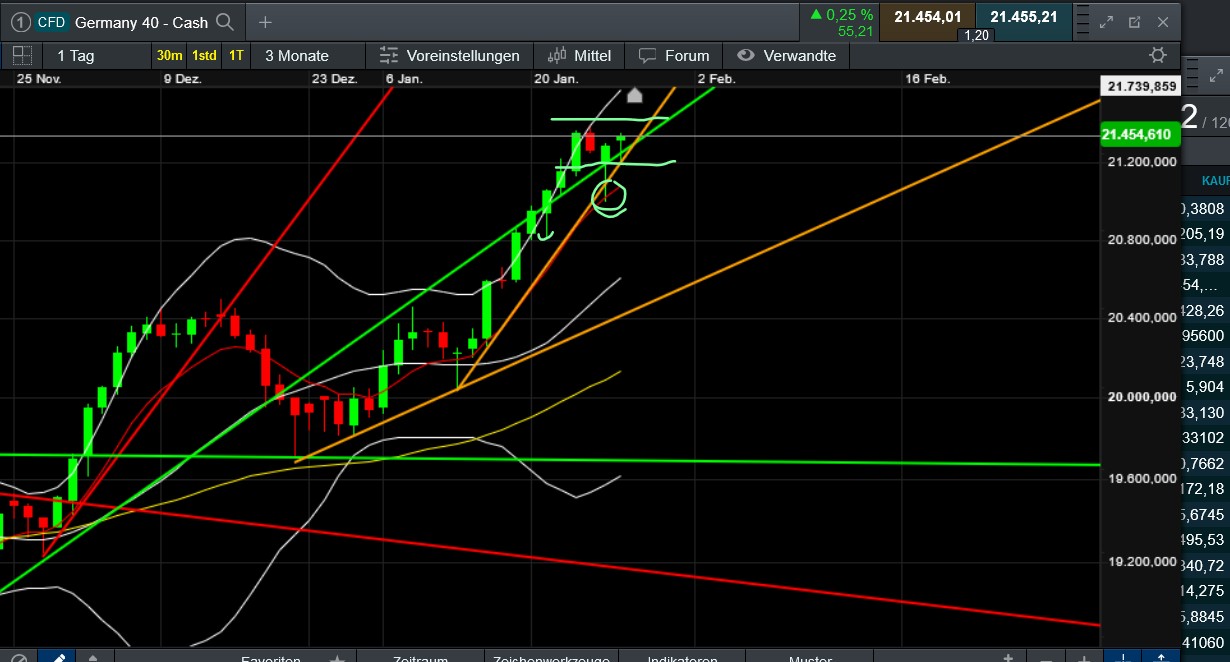Switch to the 1T interval

tap(236, 55)
